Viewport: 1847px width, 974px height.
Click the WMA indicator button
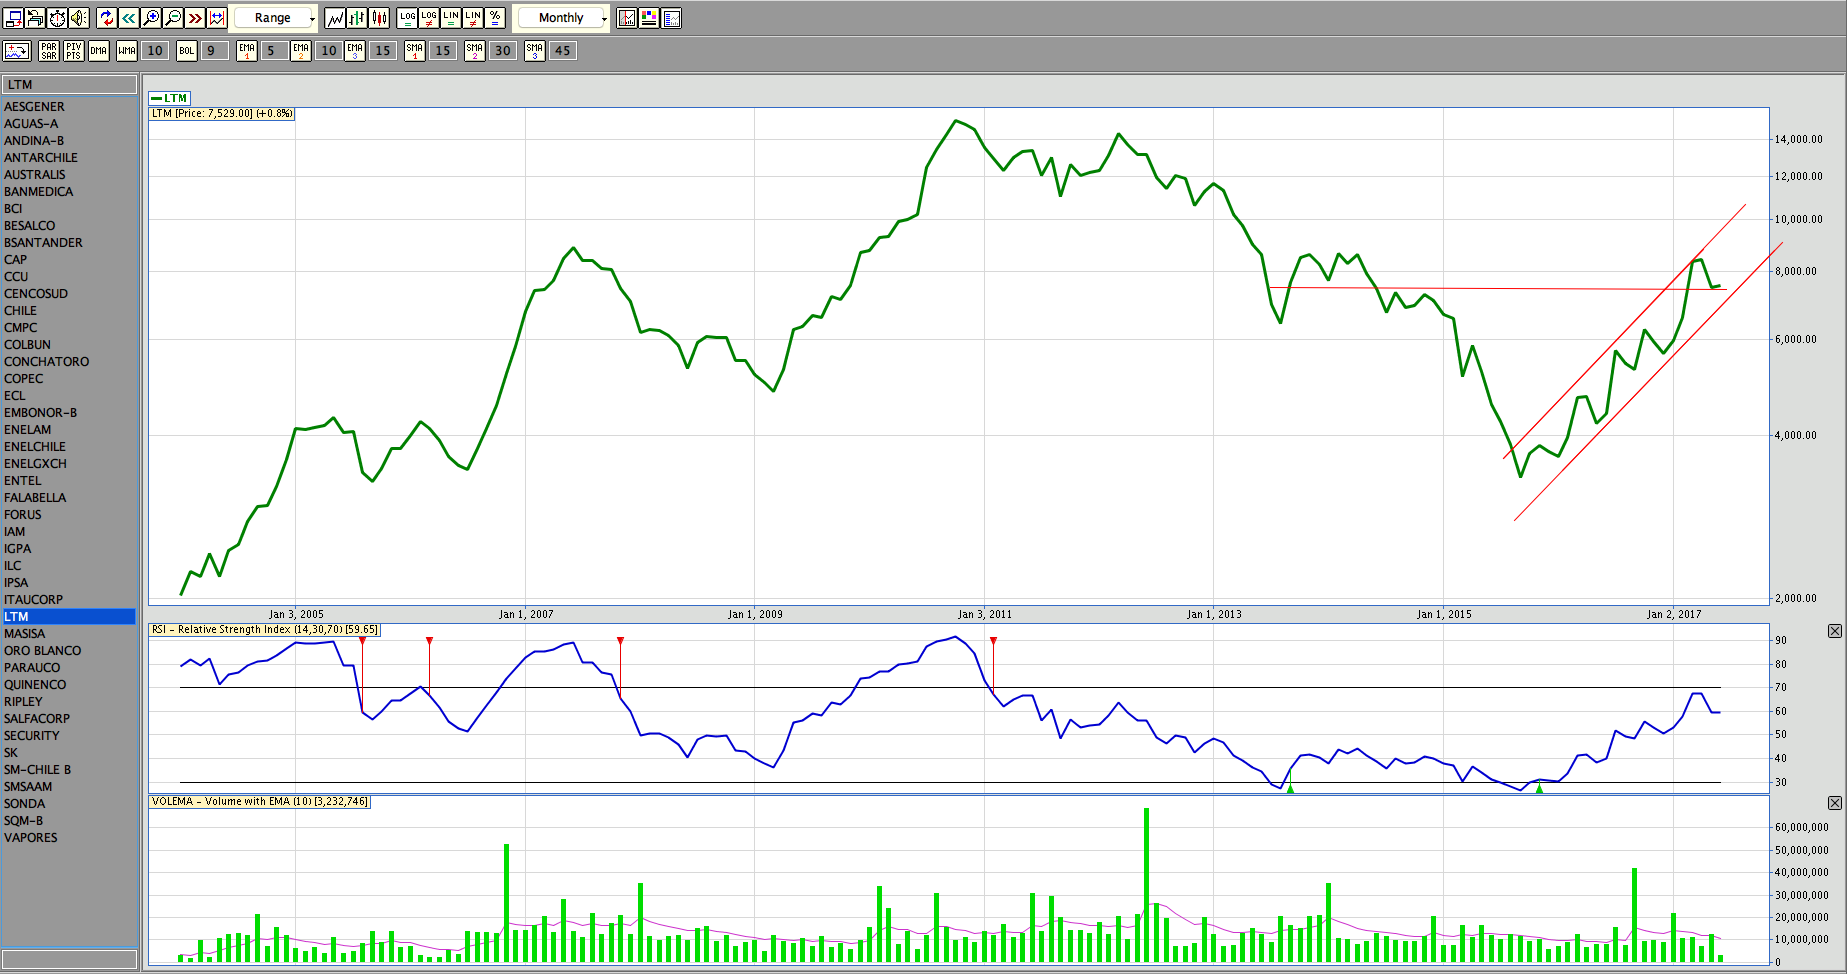tap(127, 51)
